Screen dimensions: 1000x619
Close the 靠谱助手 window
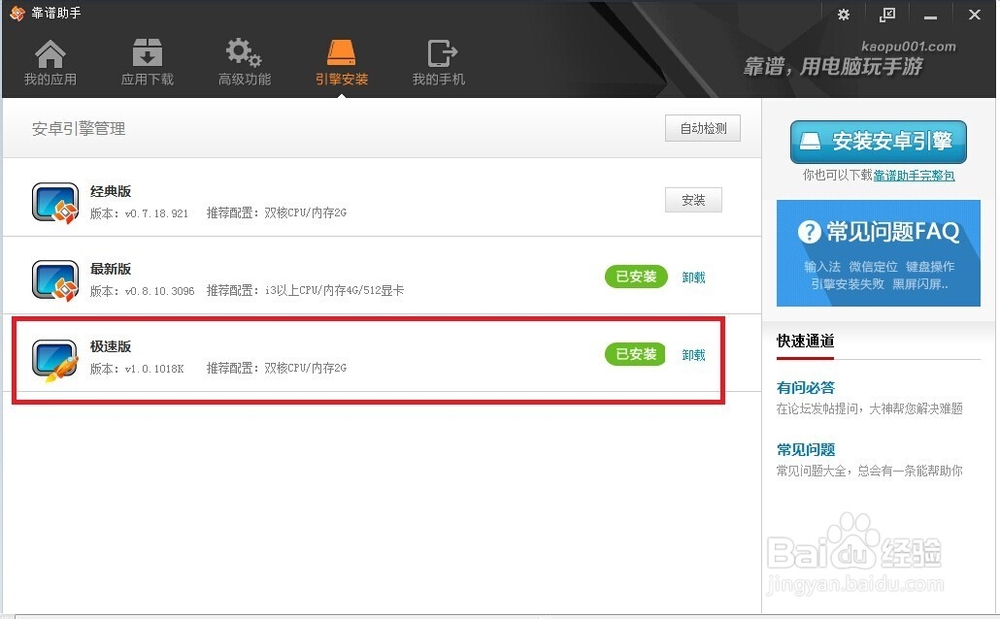click(974, 14)
